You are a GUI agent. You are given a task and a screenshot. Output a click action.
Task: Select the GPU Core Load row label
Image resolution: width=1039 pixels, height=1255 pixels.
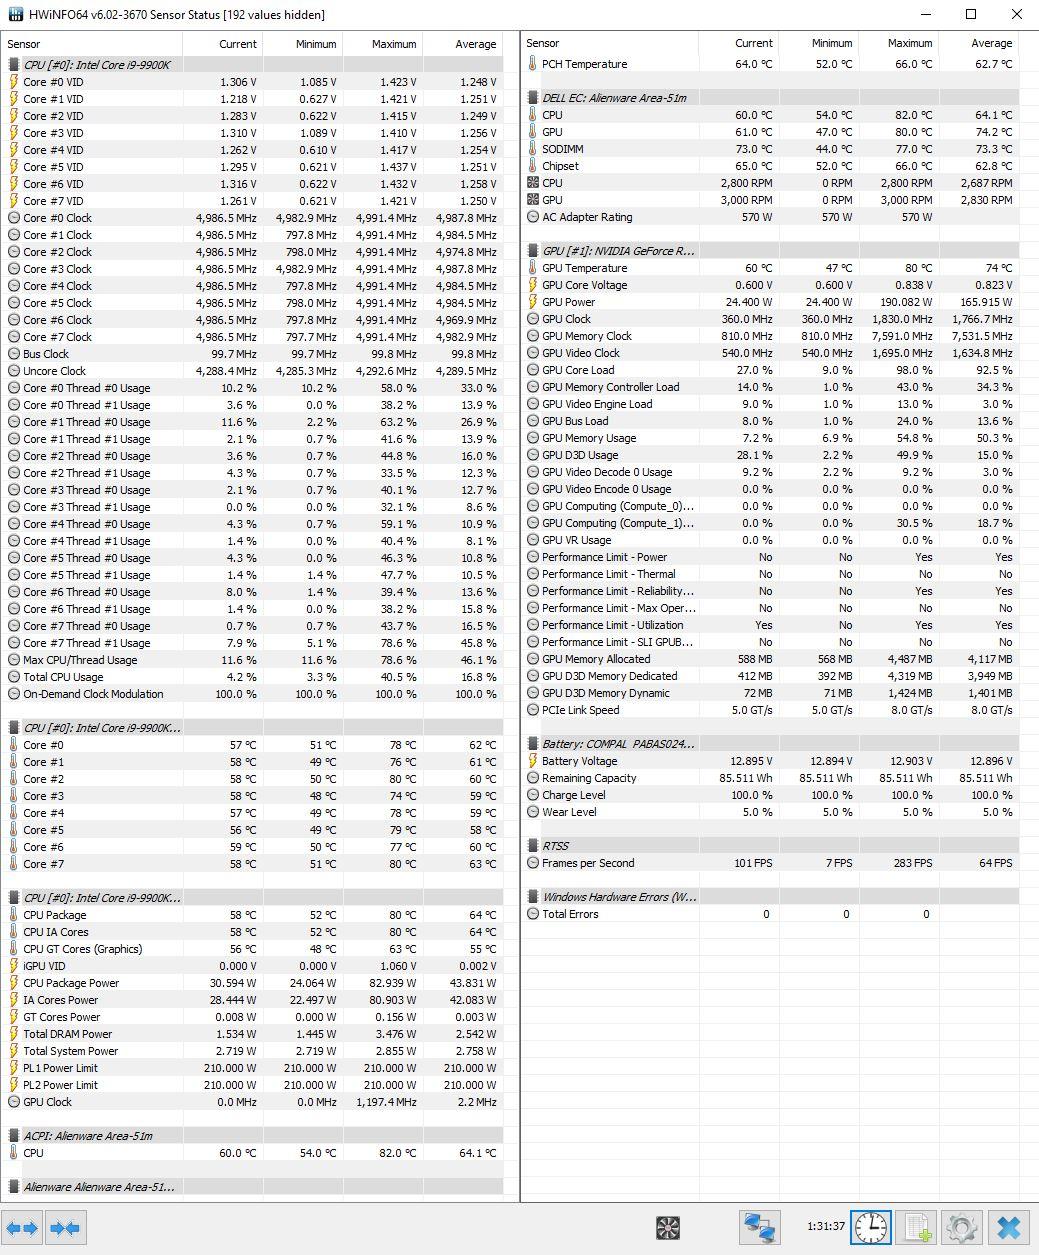(578, 370)
